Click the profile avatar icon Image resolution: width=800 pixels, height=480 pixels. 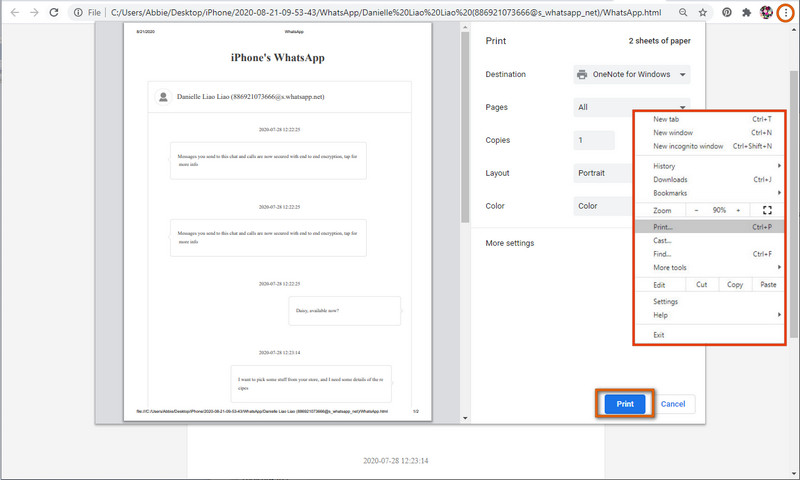(766, 12)
